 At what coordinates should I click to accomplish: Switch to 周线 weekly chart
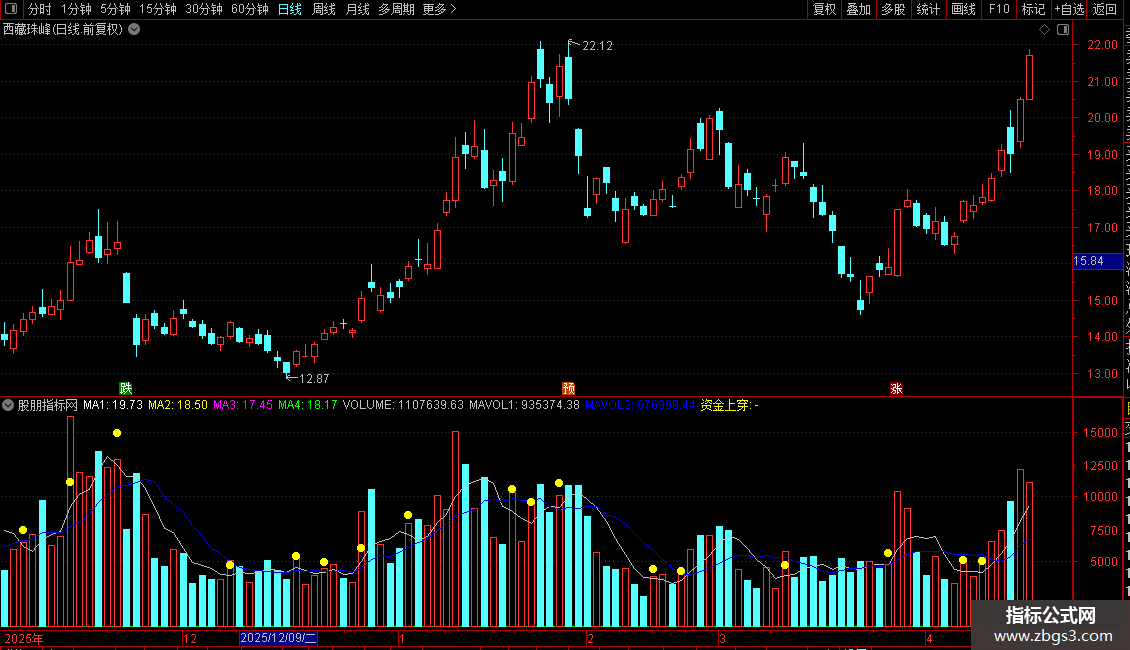(x=324, y=9)
